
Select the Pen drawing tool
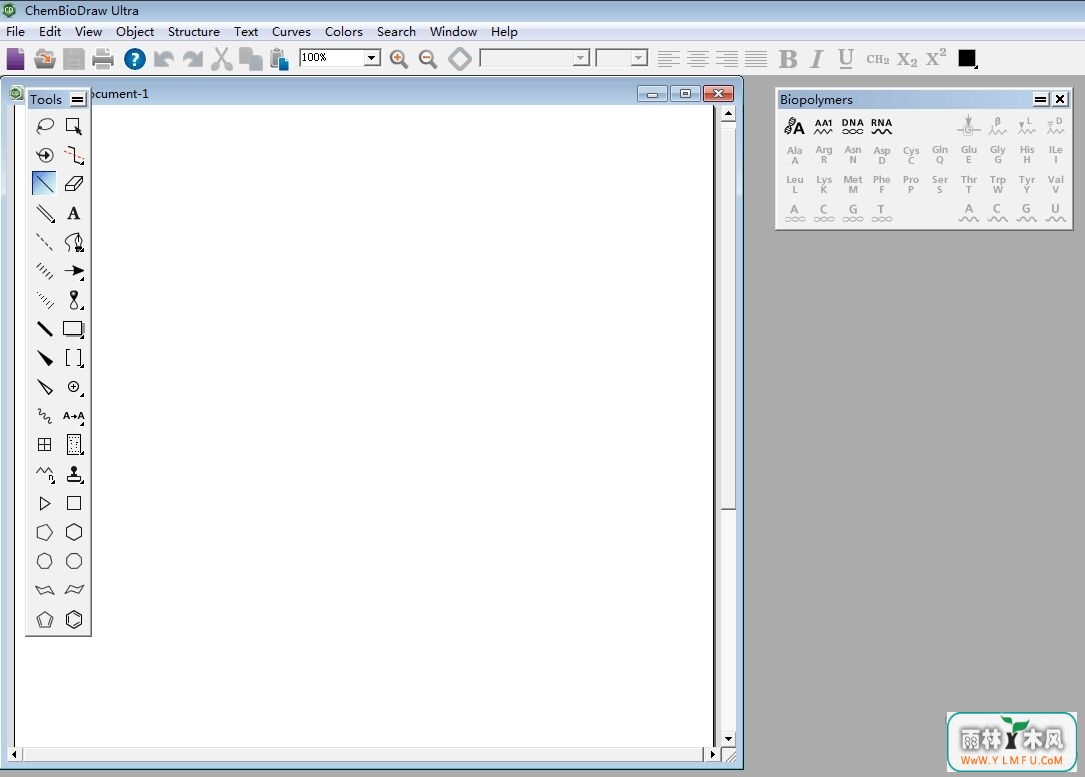(74, 241)
